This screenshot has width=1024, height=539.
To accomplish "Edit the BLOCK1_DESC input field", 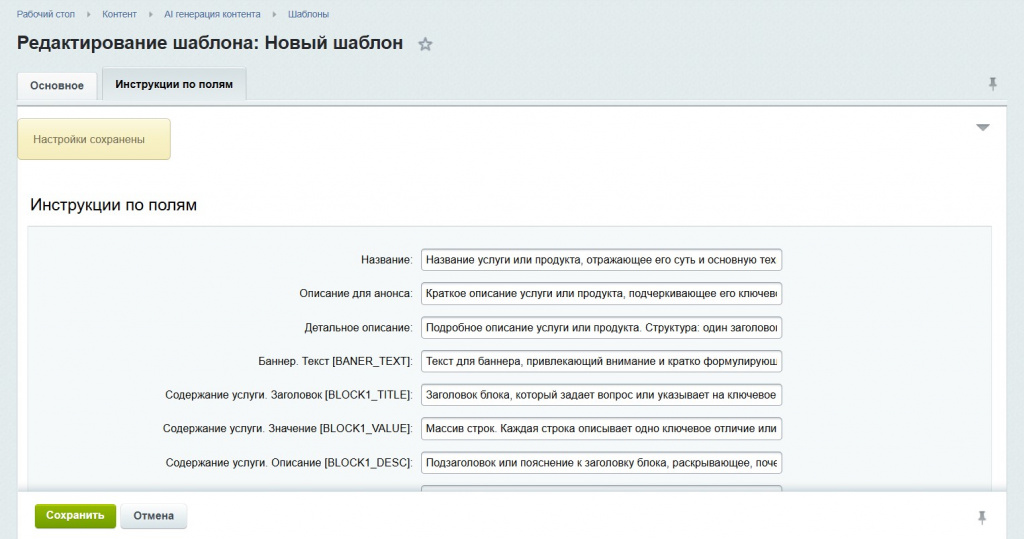I will point(601,463).
